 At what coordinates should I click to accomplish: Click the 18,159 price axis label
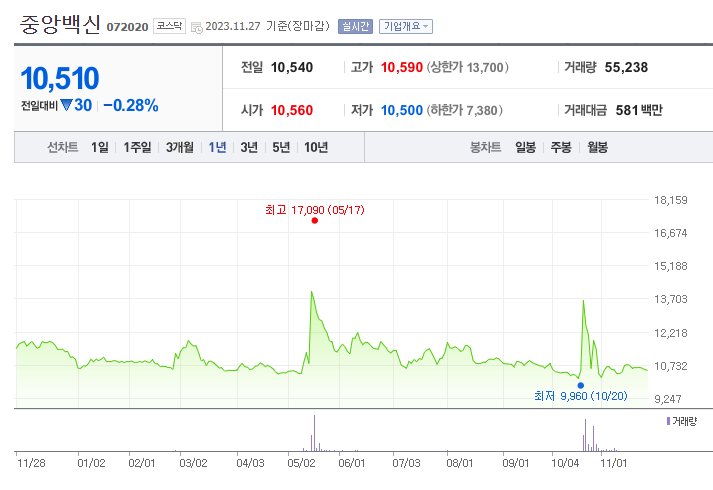point(671,200)
